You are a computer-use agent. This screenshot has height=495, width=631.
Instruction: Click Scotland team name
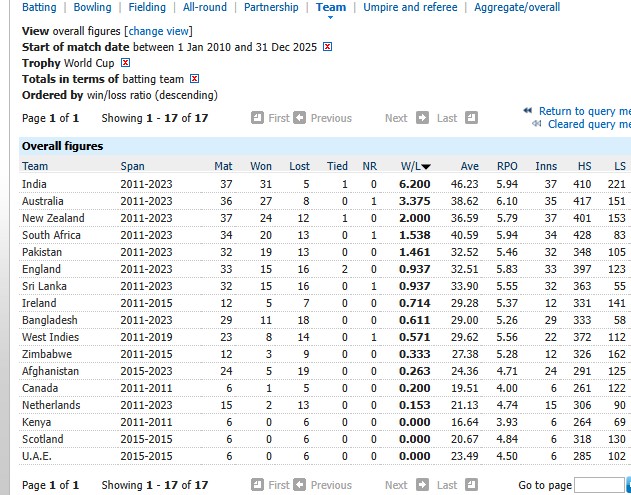coord(43,439)
